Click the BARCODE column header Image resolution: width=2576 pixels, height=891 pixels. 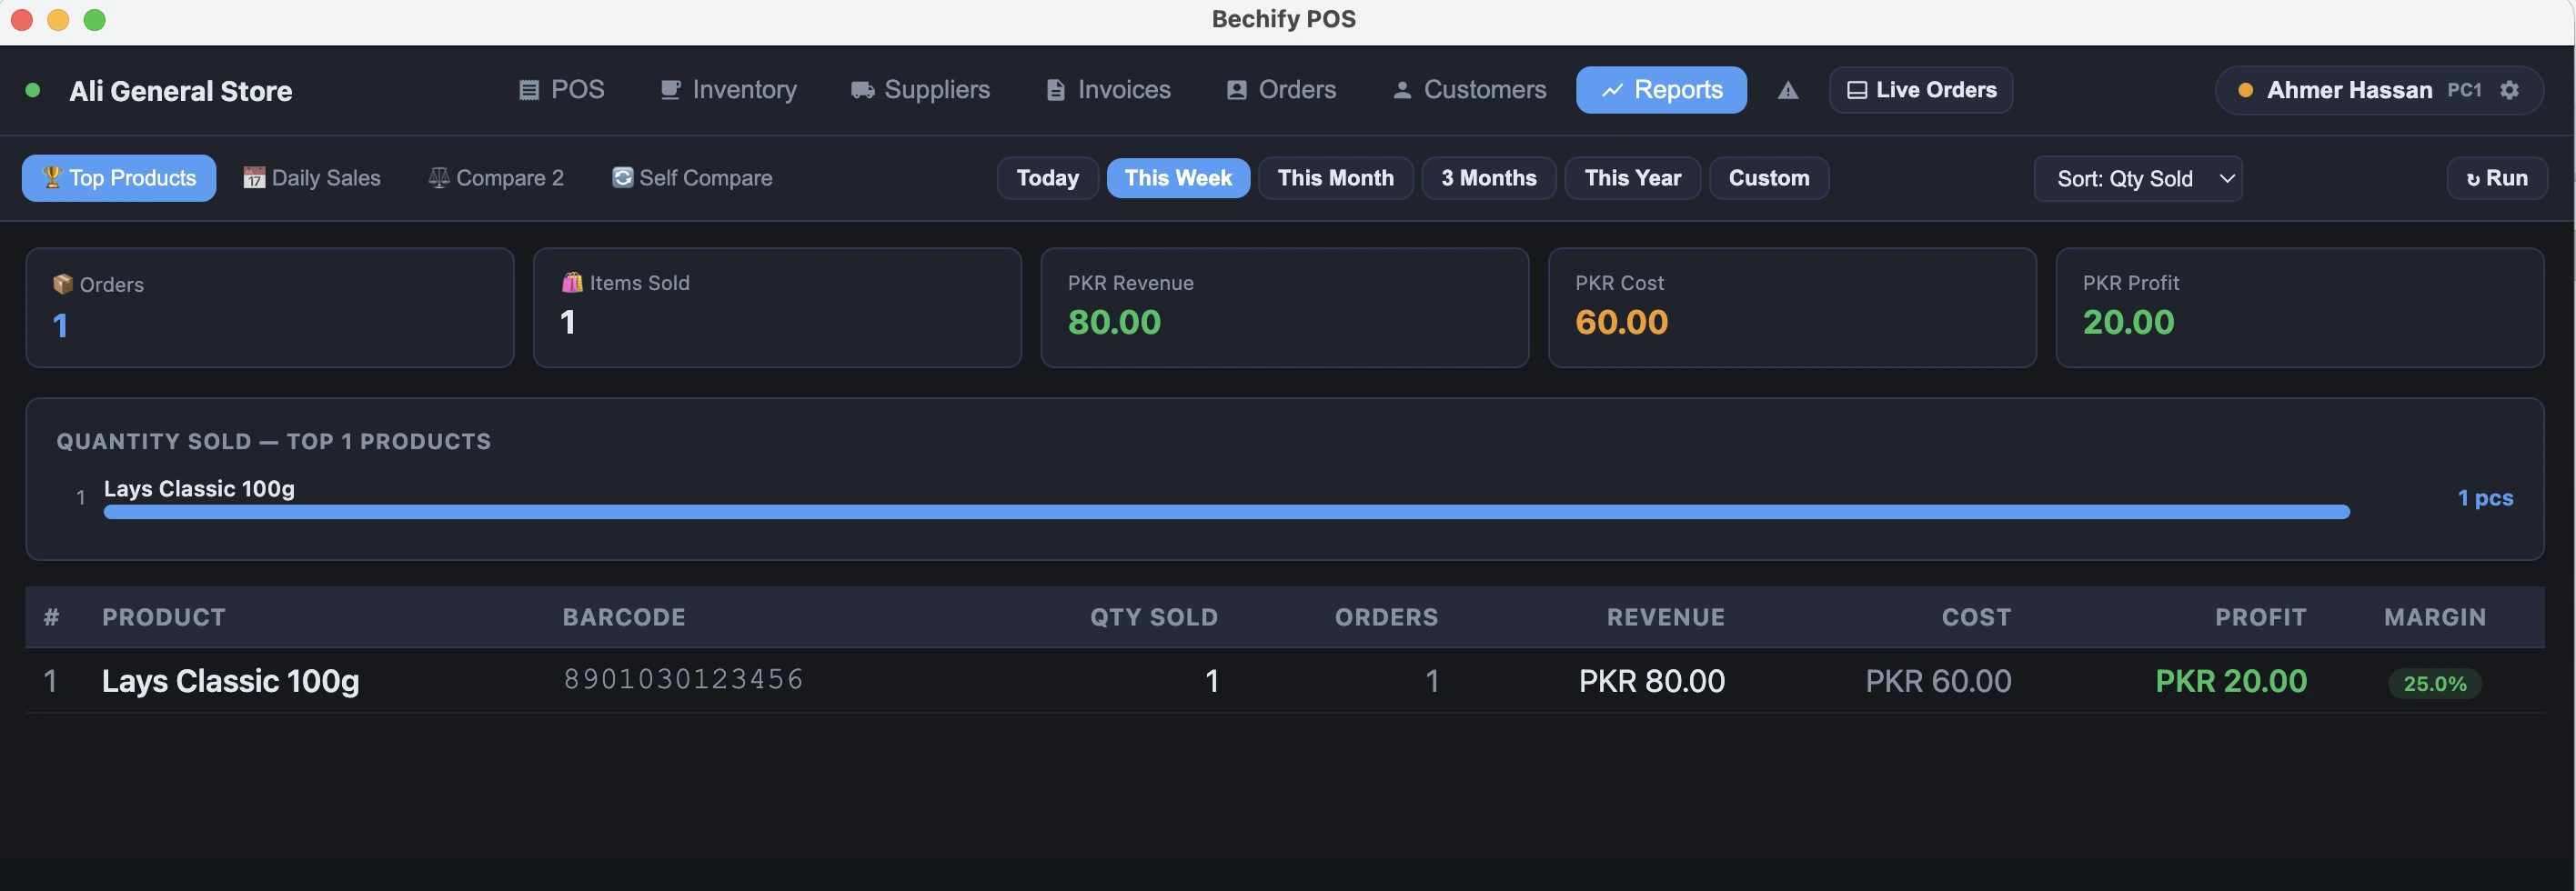click(x=624, y=617)
